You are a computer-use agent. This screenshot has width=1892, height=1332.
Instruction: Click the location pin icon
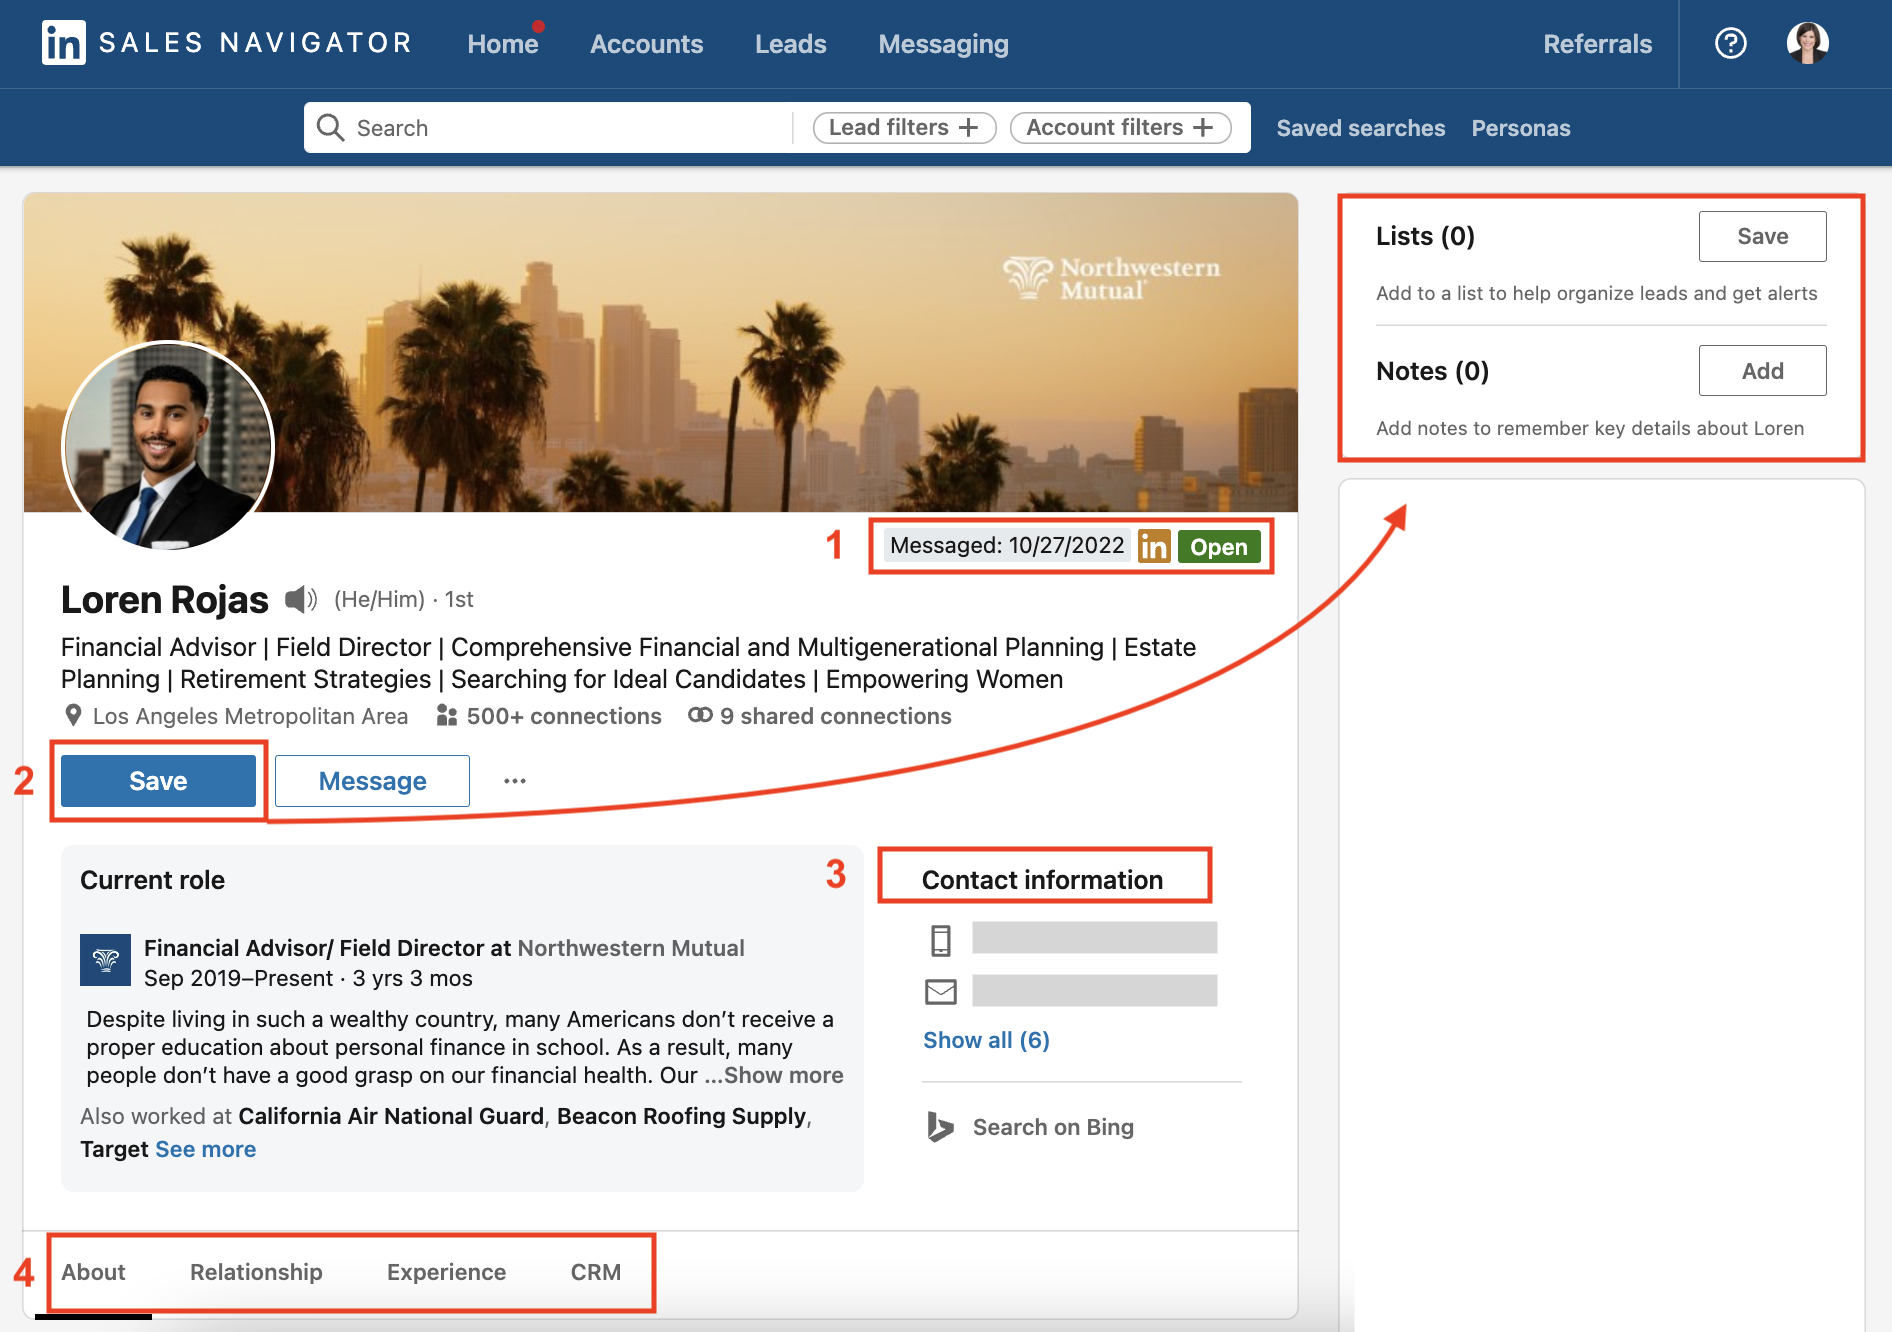point(73,716)
